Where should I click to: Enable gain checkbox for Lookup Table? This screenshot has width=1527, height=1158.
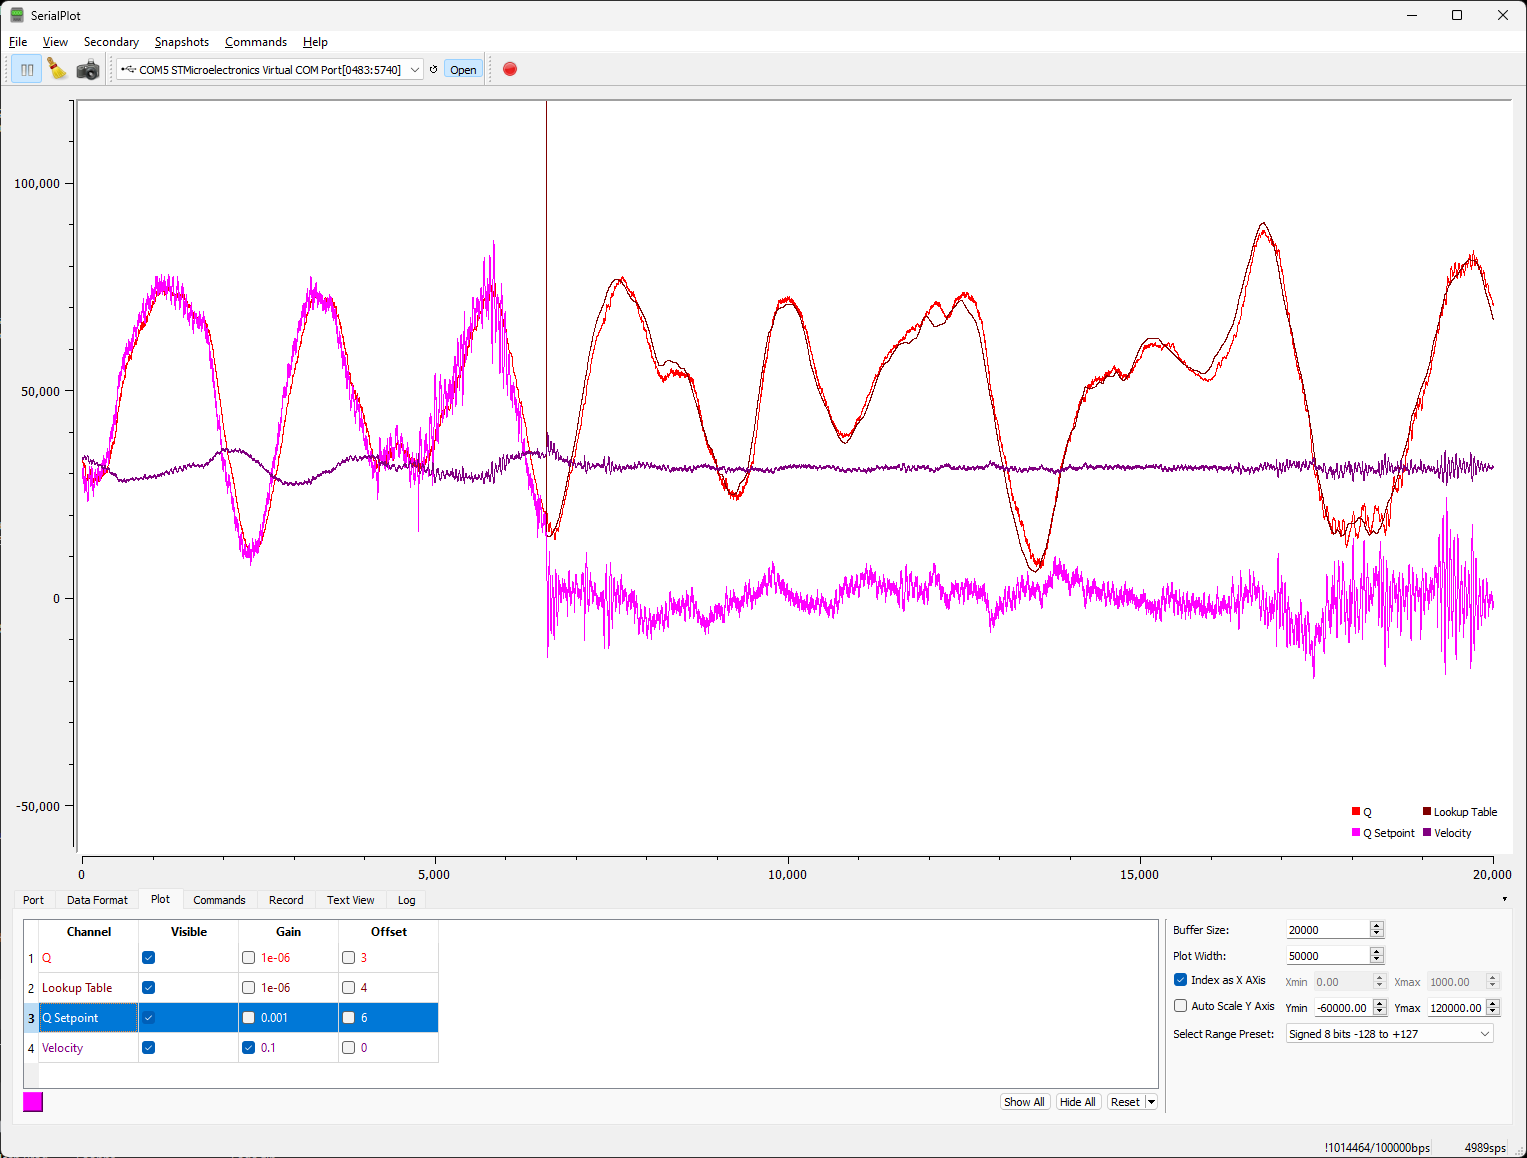[249, 987]
